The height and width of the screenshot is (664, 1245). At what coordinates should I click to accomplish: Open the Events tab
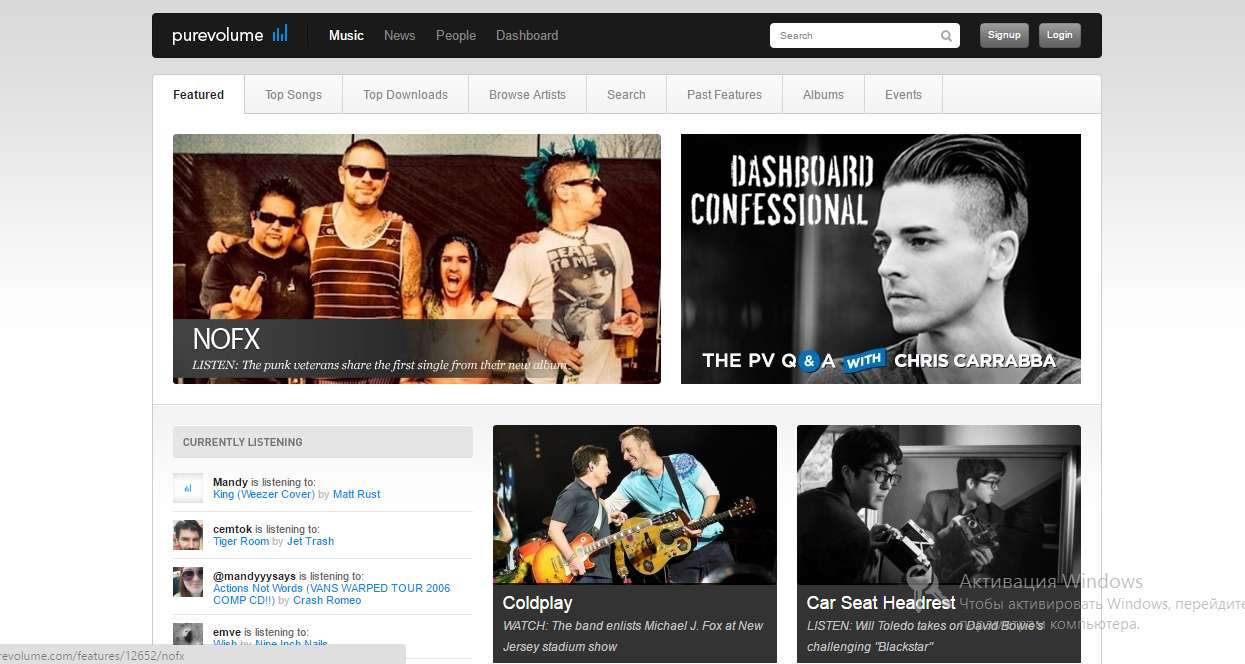(x=903, y=95)
